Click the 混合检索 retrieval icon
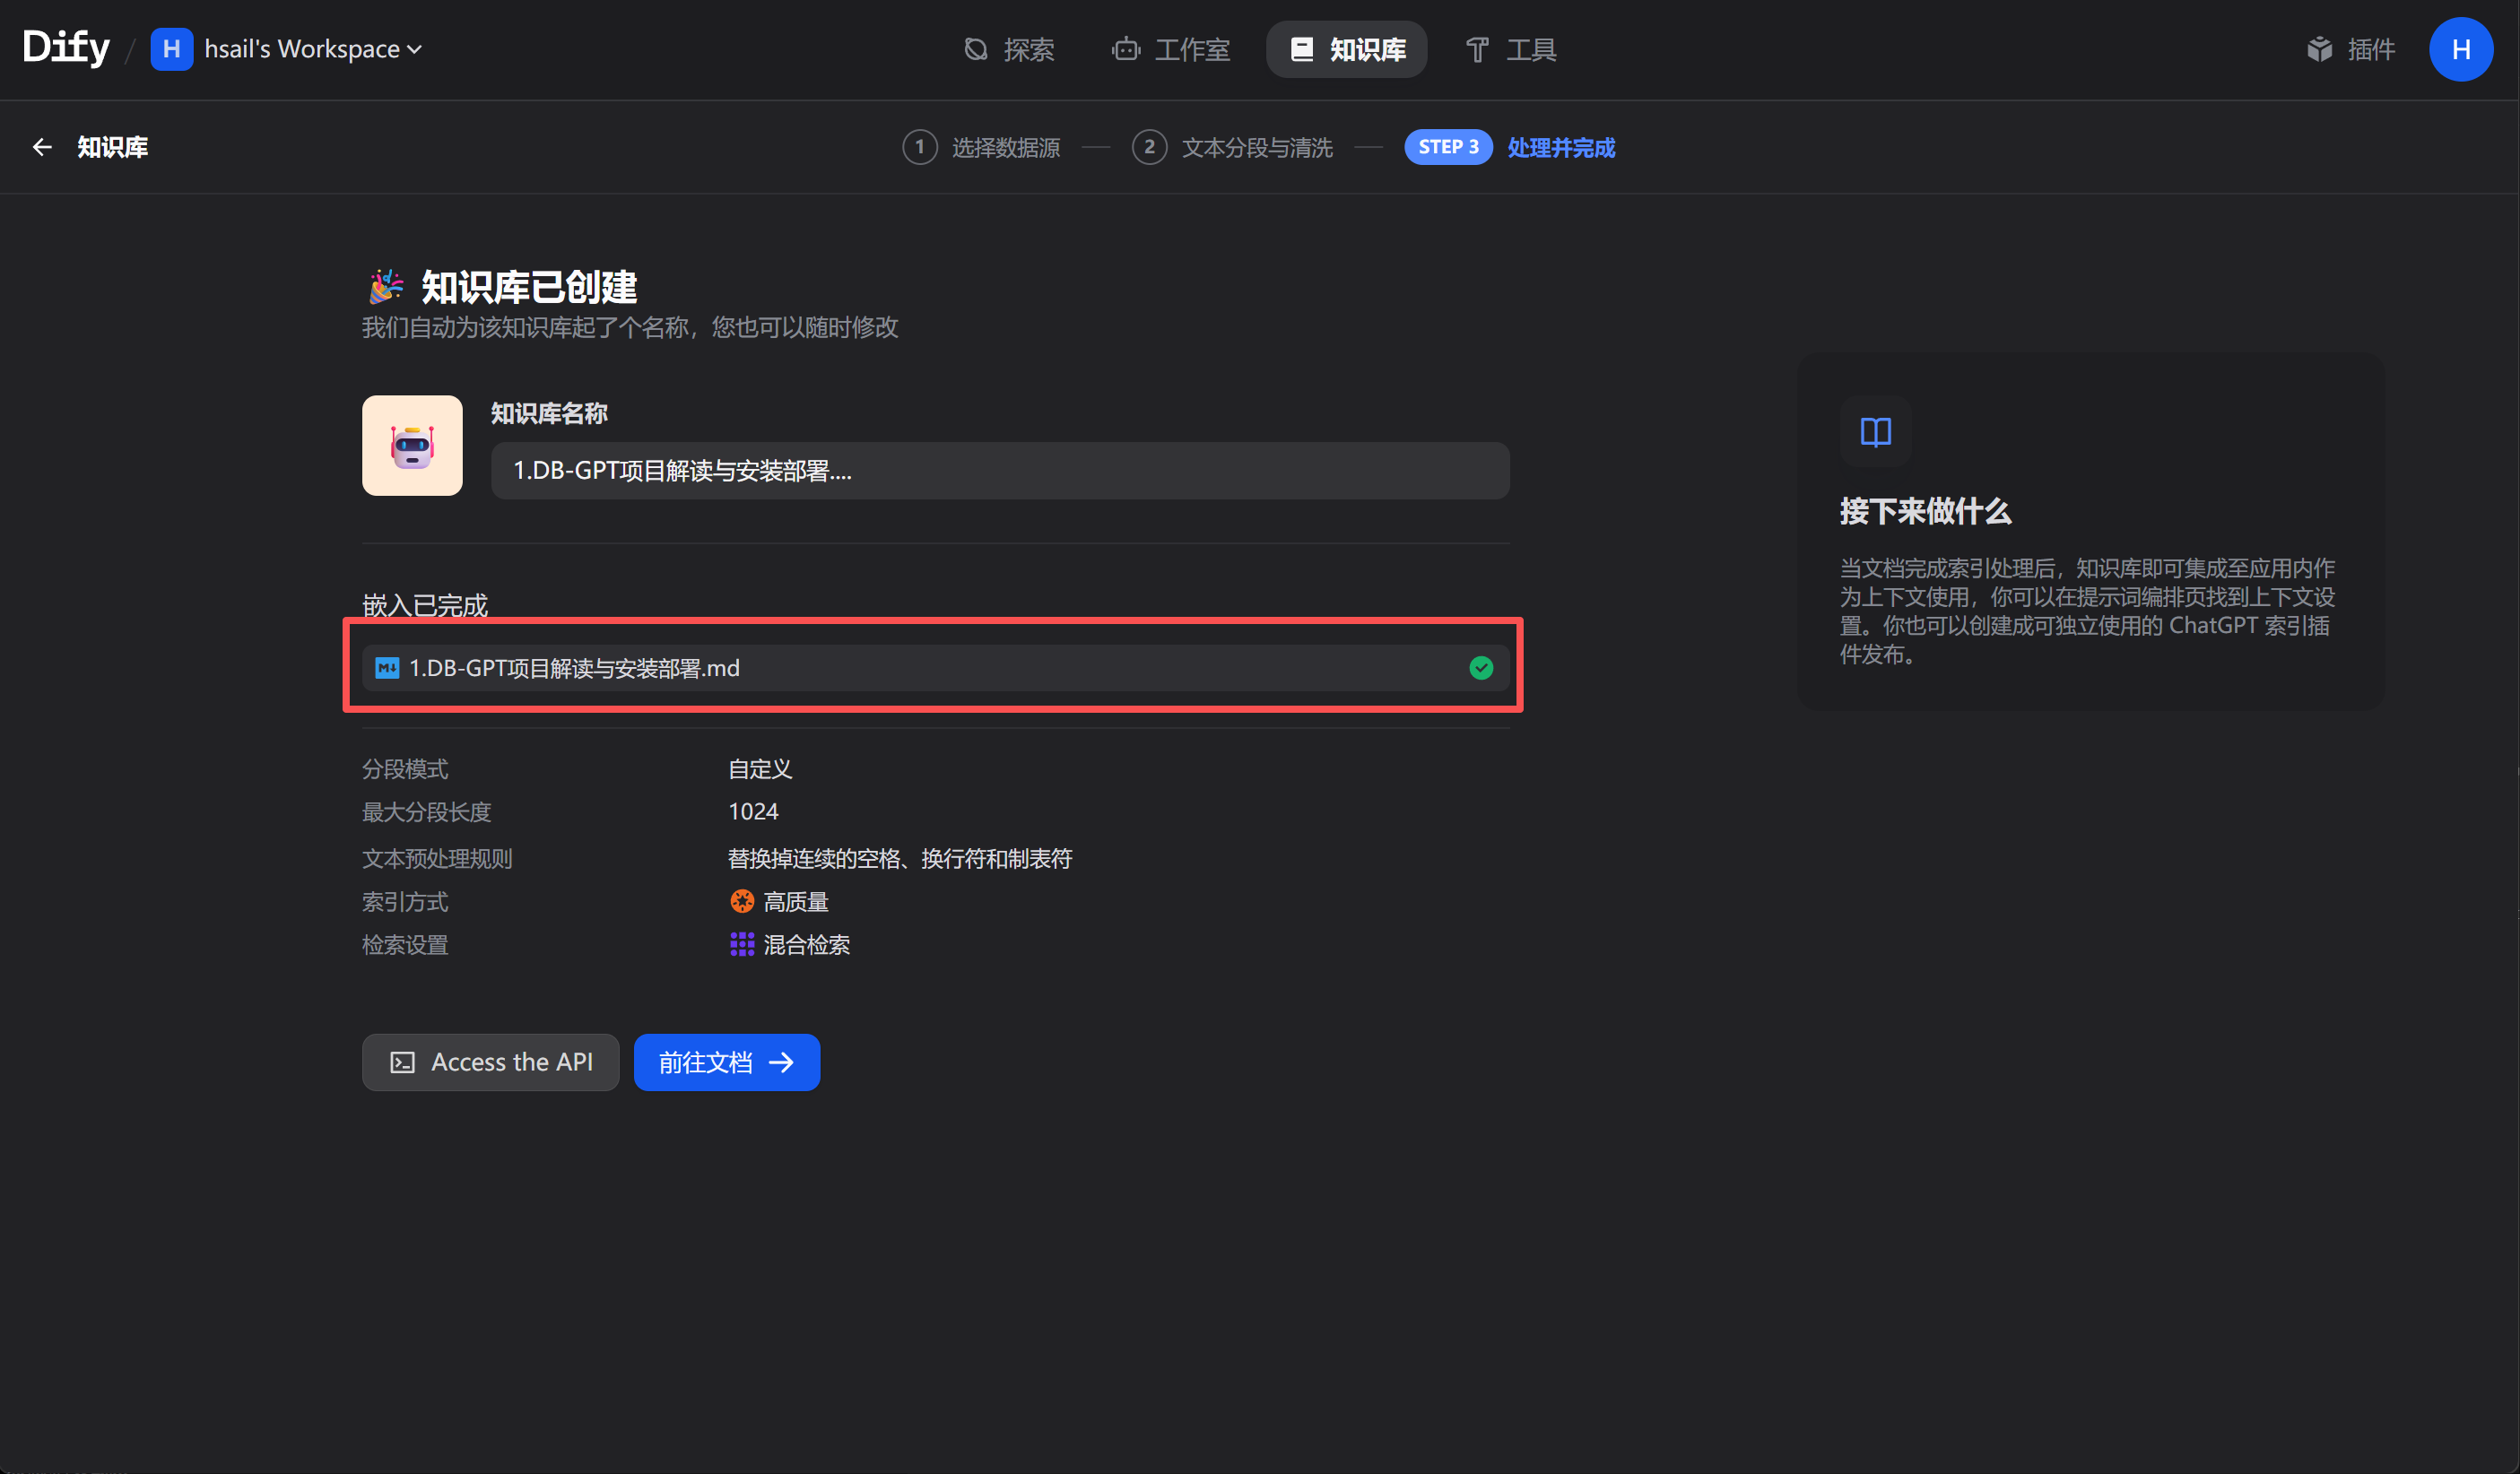This screenshot has height=1474, width=2520. 742,944
